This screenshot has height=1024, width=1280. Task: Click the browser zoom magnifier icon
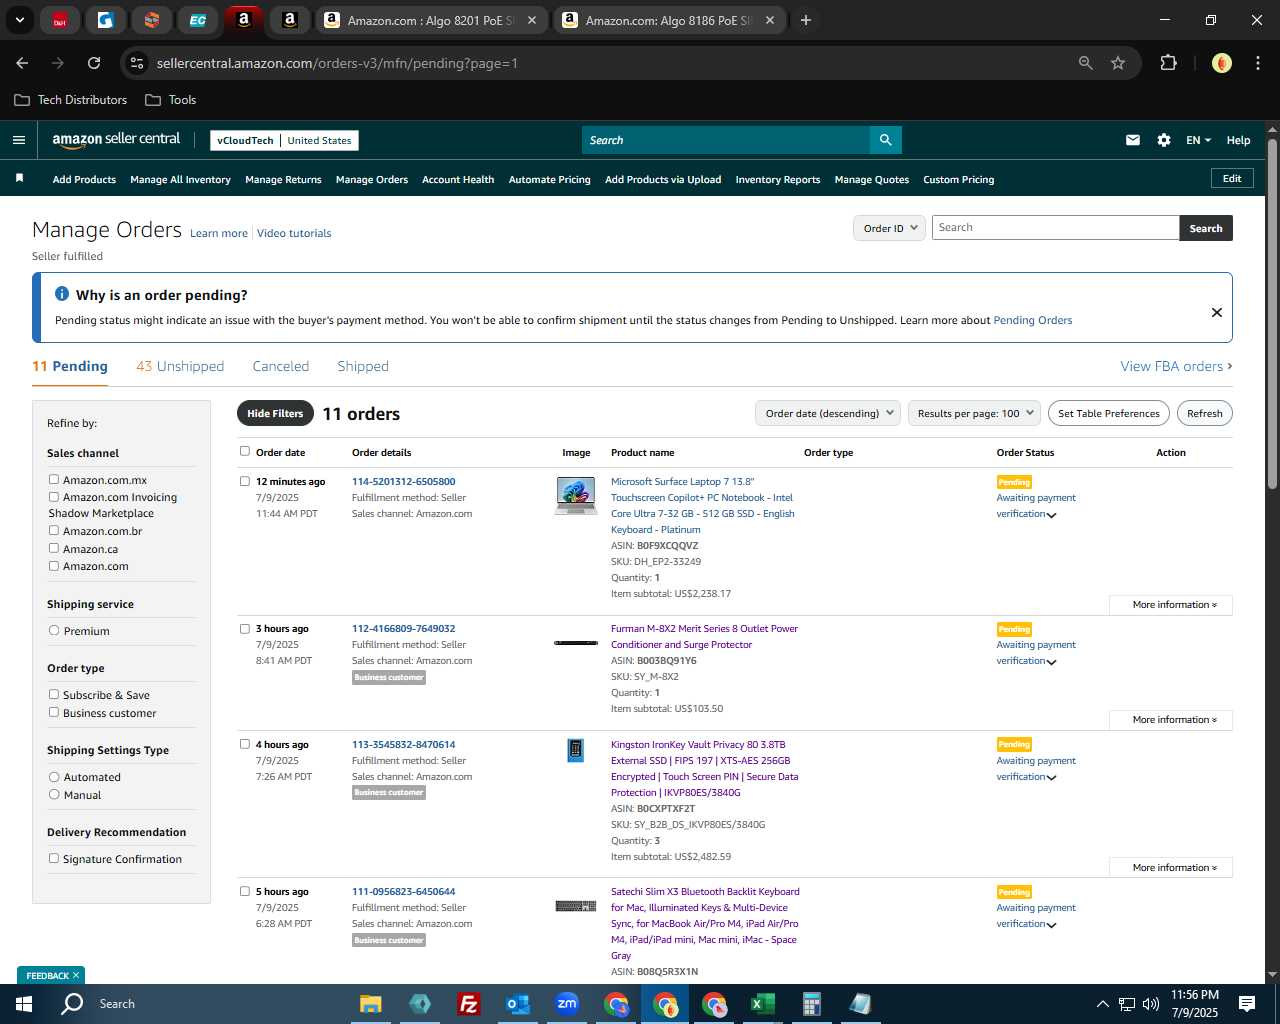[x=1086, y=63]
